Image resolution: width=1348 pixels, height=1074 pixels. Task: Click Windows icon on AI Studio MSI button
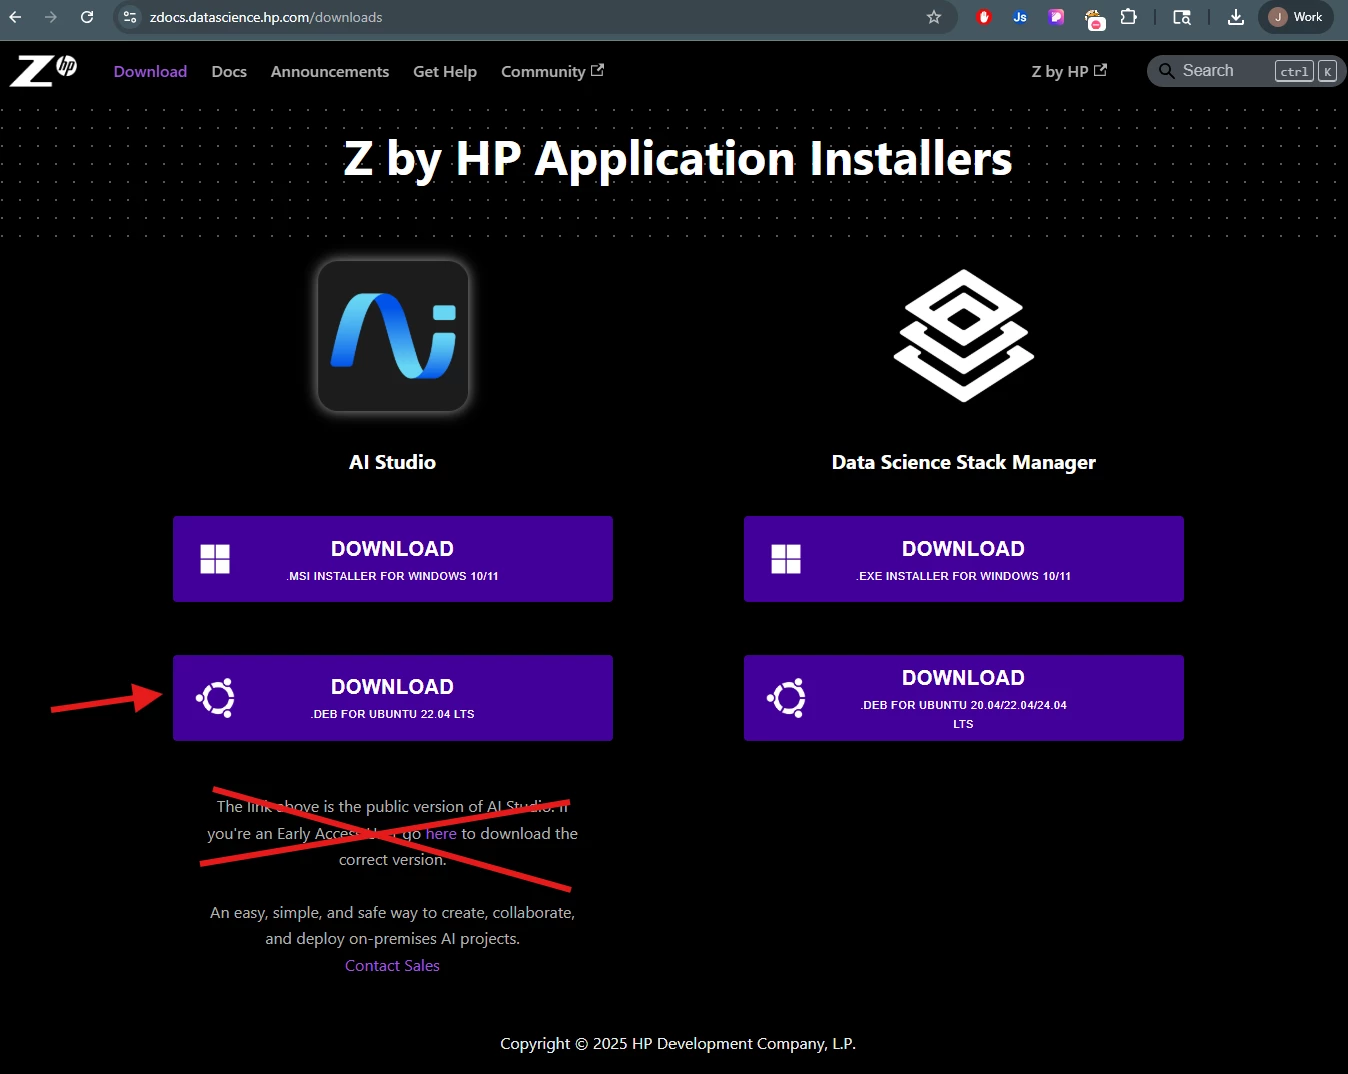215,559
